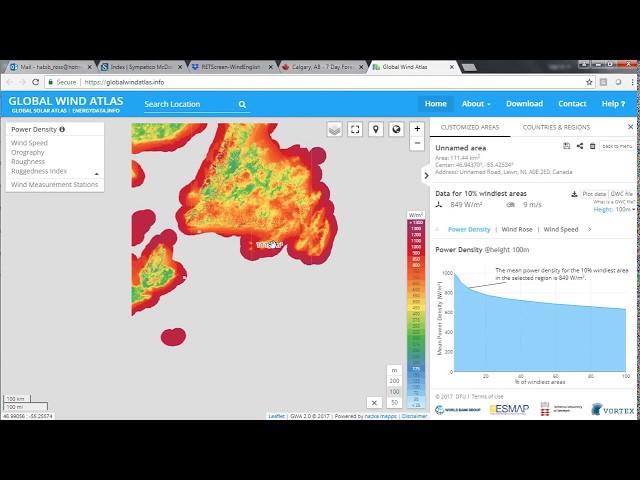Bookmark this page with star icon

coord(589,82)
